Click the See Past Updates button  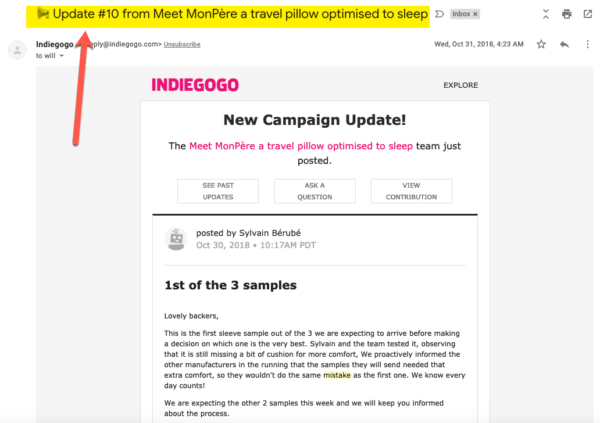[218, 190]
